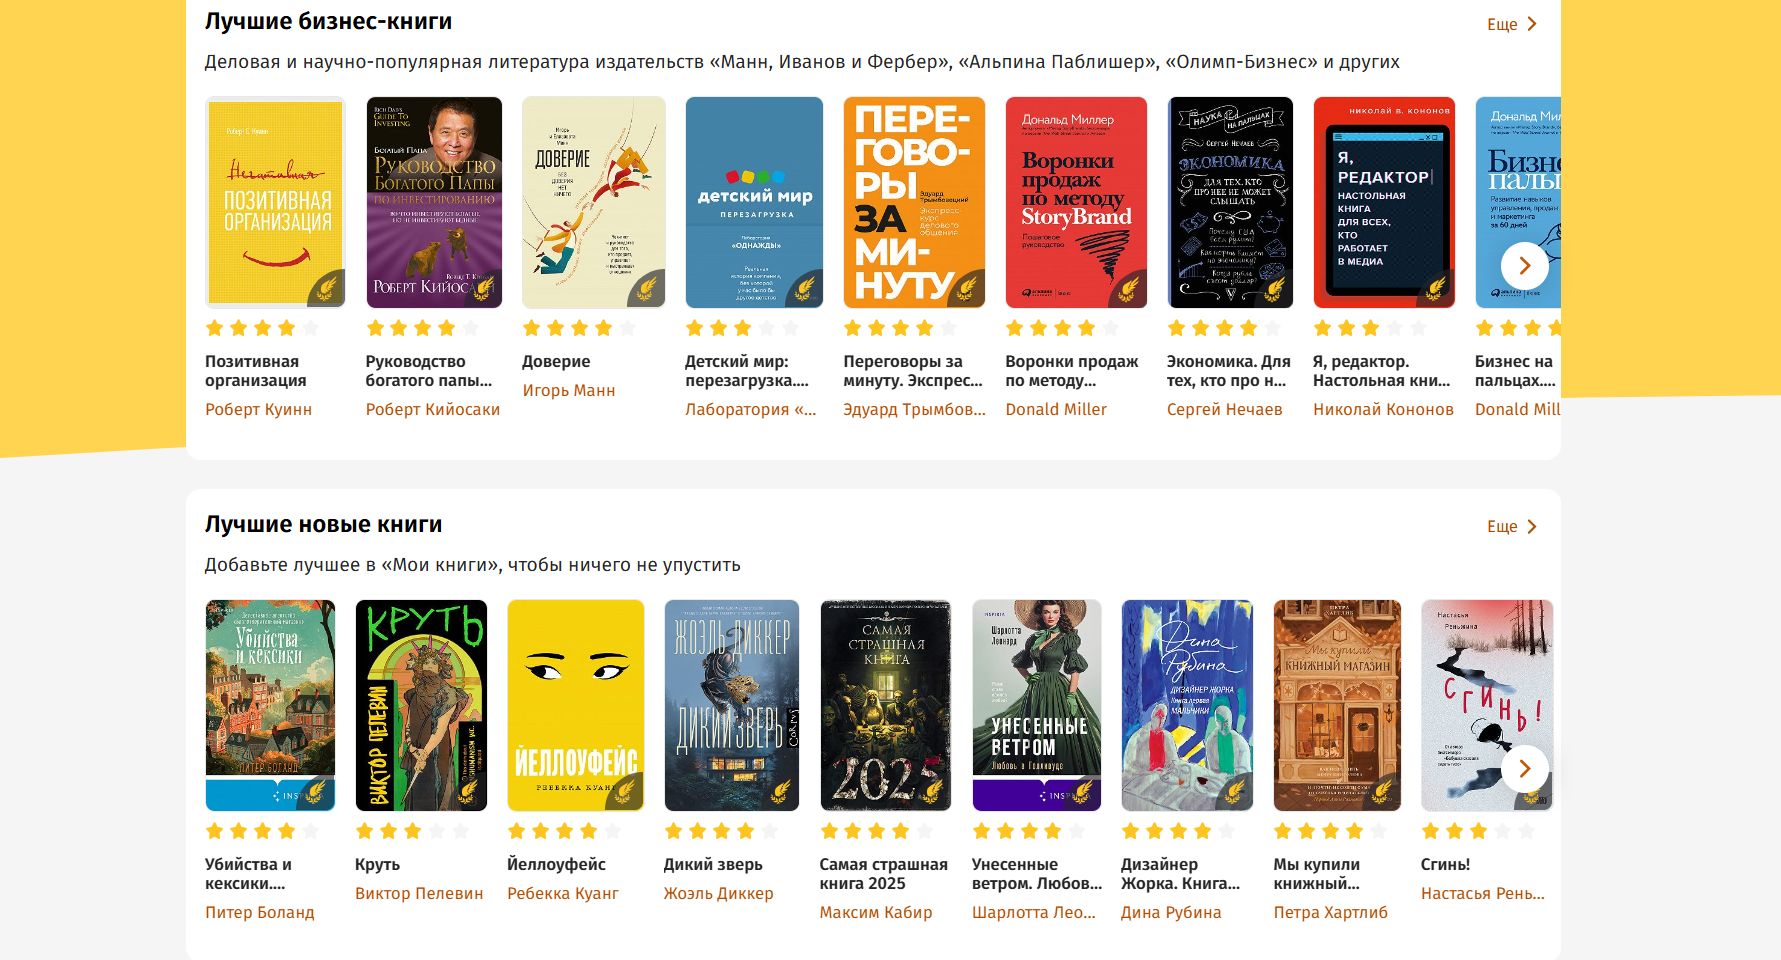The width and height of the screenshot is (1781, 960).
Task: Open the 'Убийства и кексики' book cover
Action: pyautogui.click(x=270, y=705)
